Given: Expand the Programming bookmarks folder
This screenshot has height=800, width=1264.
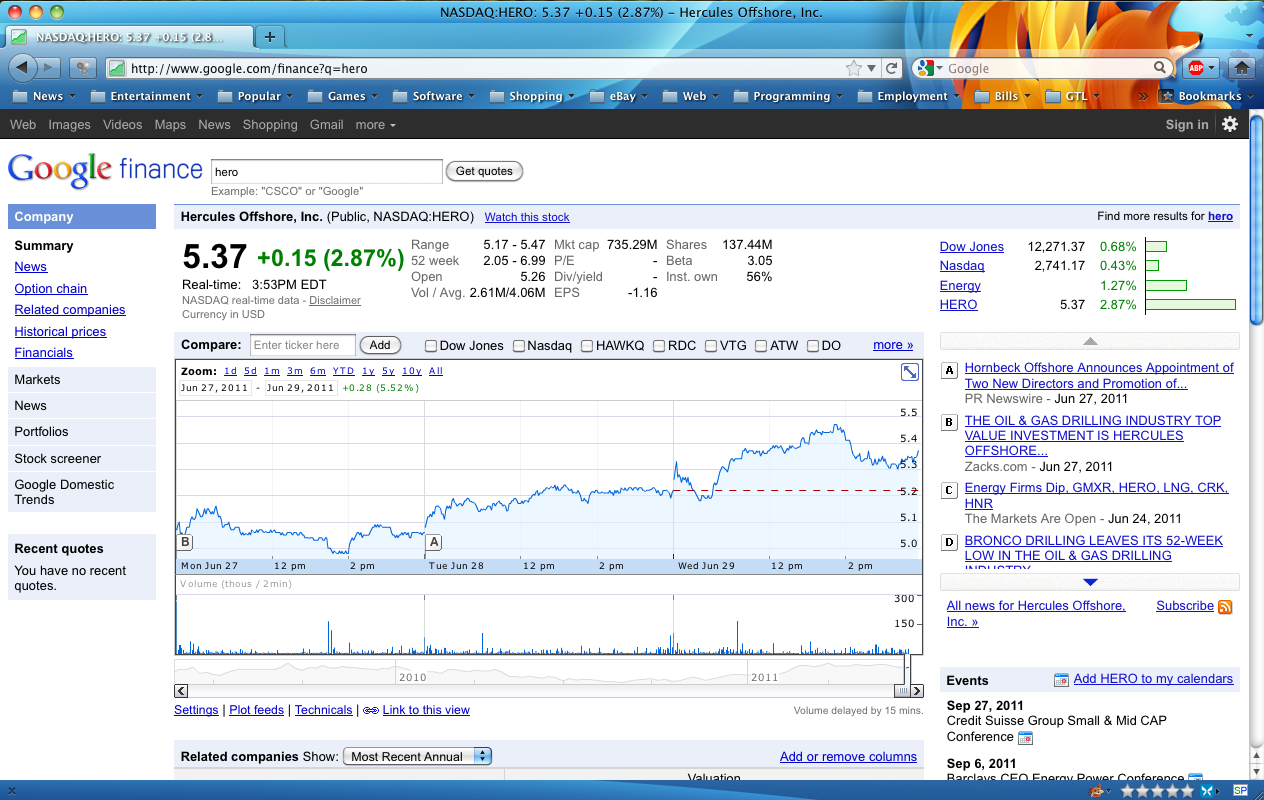Looking at the screenshot, I should [x=789, y=96].
